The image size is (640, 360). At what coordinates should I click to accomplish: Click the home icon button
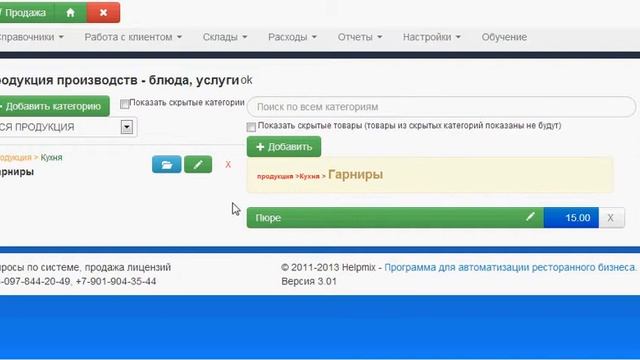pyautogui.click(x=70, y=13)
